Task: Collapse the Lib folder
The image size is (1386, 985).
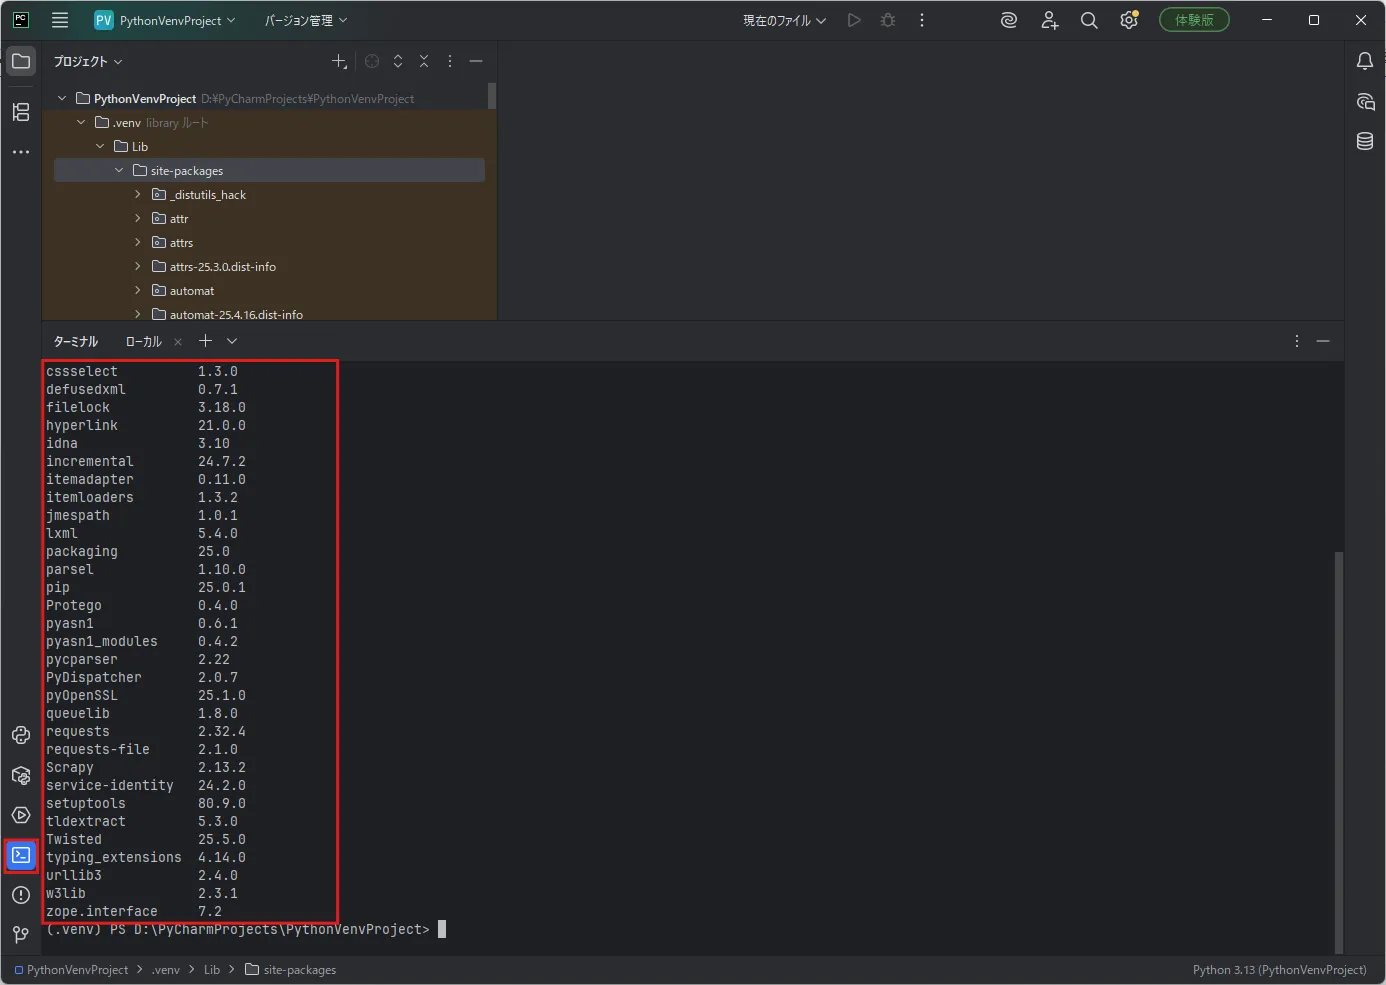Action: pos(100,146)
